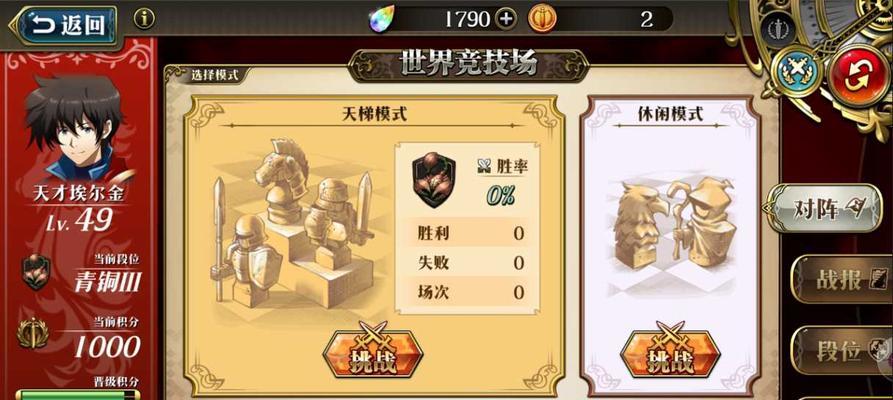Viewport: 893px width, 400px height.
Task: Open the 战报 side tab
Action: (841, 279)
